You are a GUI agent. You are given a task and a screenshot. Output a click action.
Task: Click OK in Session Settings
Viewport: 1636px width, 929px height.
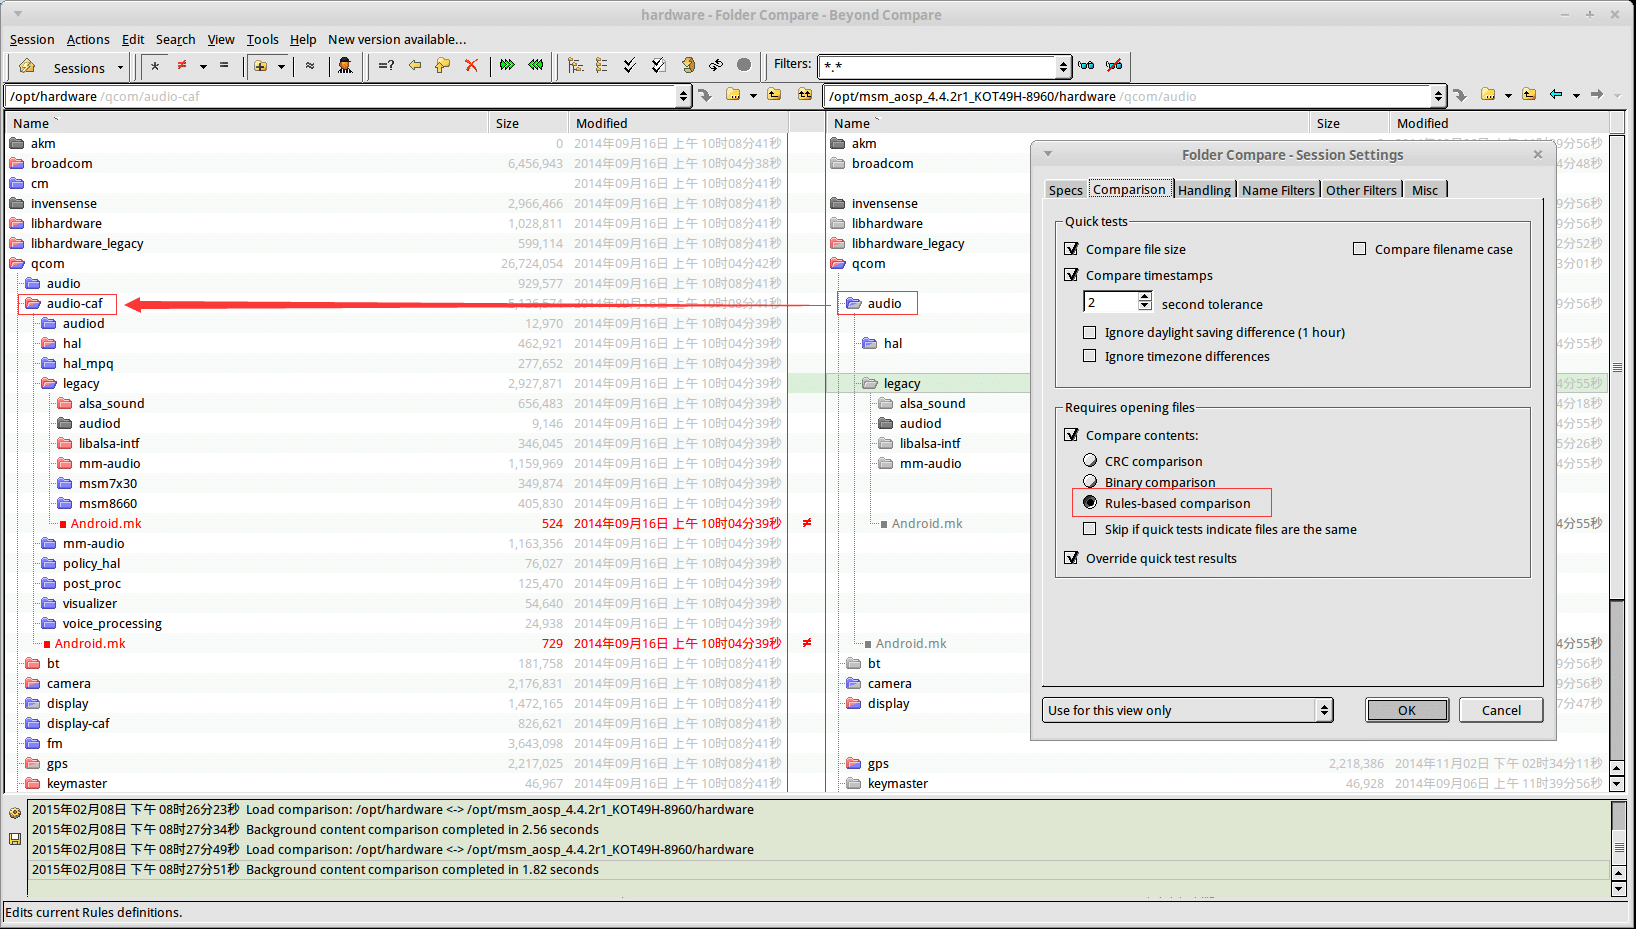point(1407,710)
